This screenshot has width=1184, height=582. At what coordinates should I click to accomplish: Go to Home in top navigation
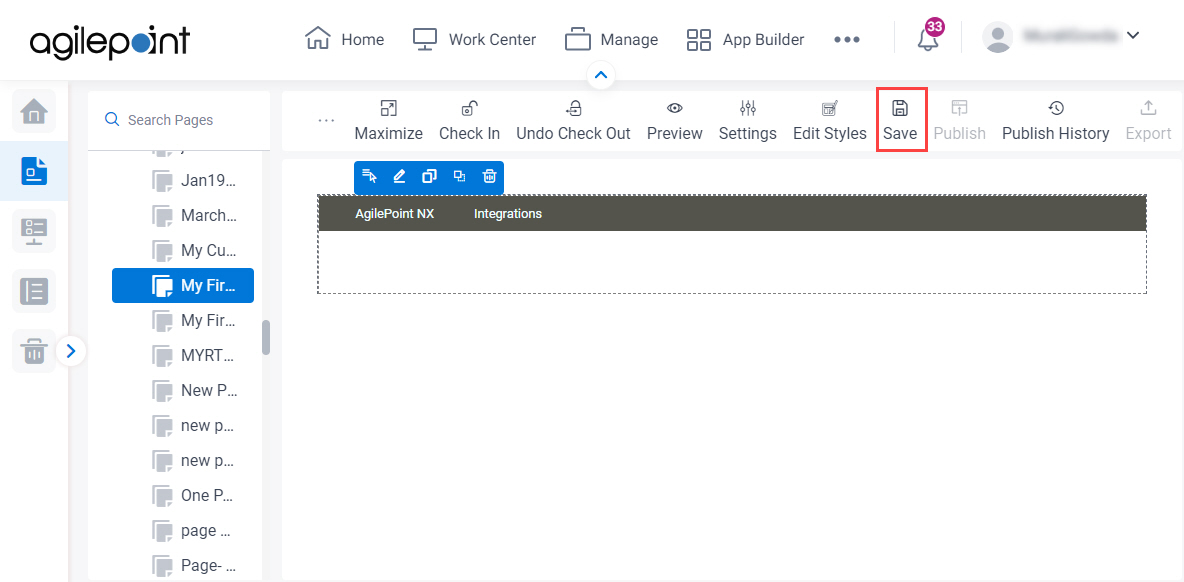click(x=344, y=39)
